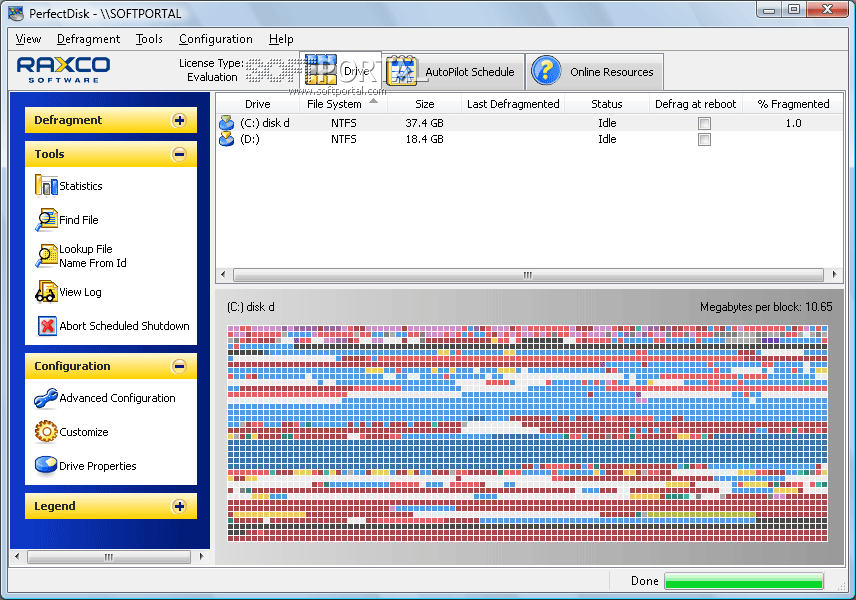Open the View Log binoculars icon
Screen dimensions: 856x600
click(46, 292)
